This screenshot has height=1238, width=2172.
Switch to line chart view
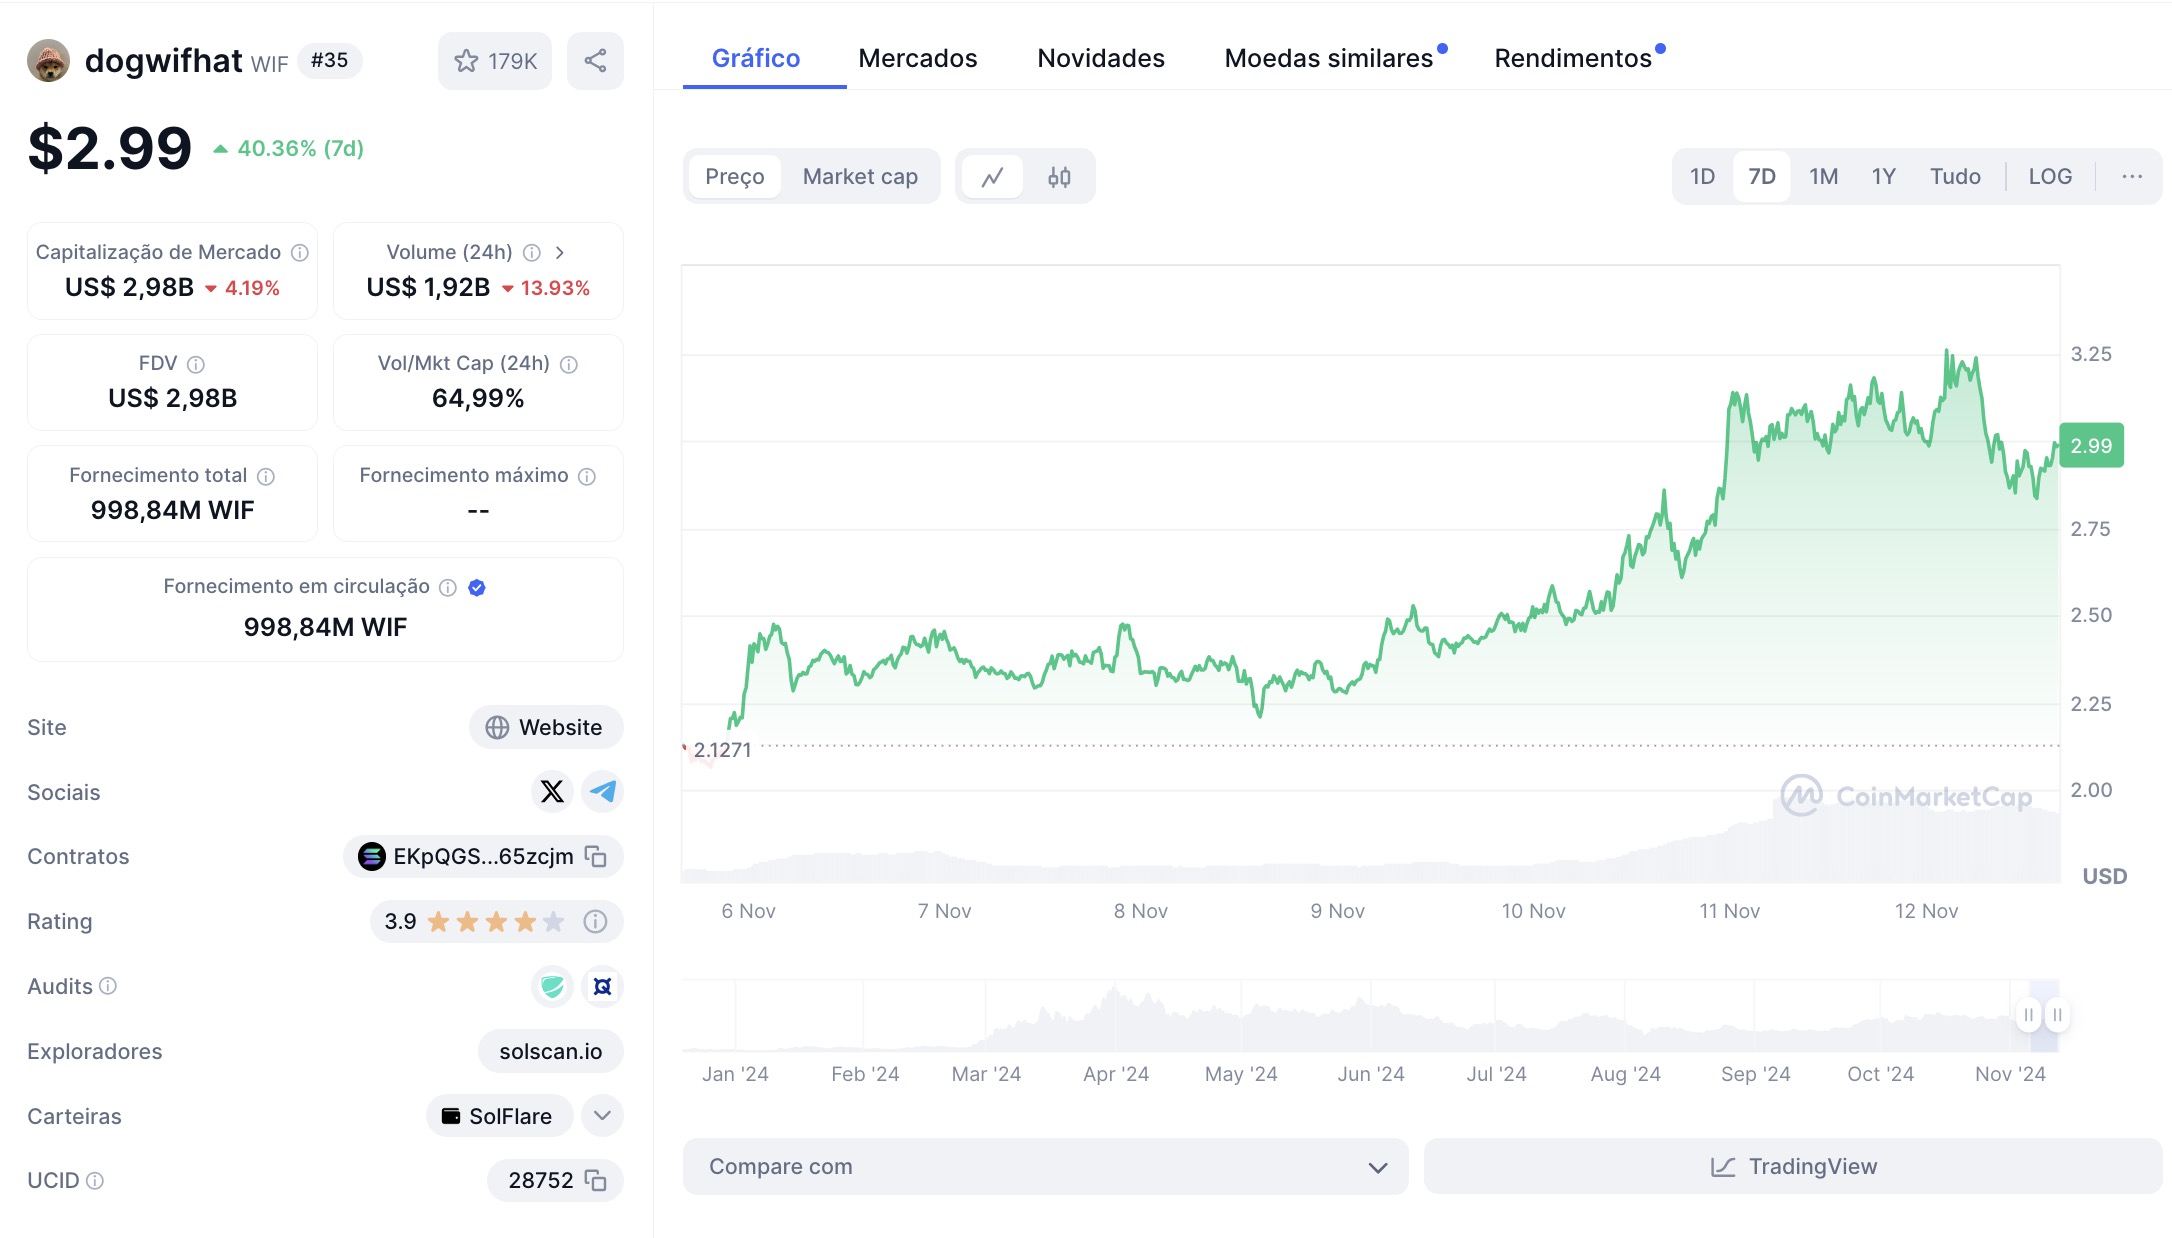coord(992,177)
